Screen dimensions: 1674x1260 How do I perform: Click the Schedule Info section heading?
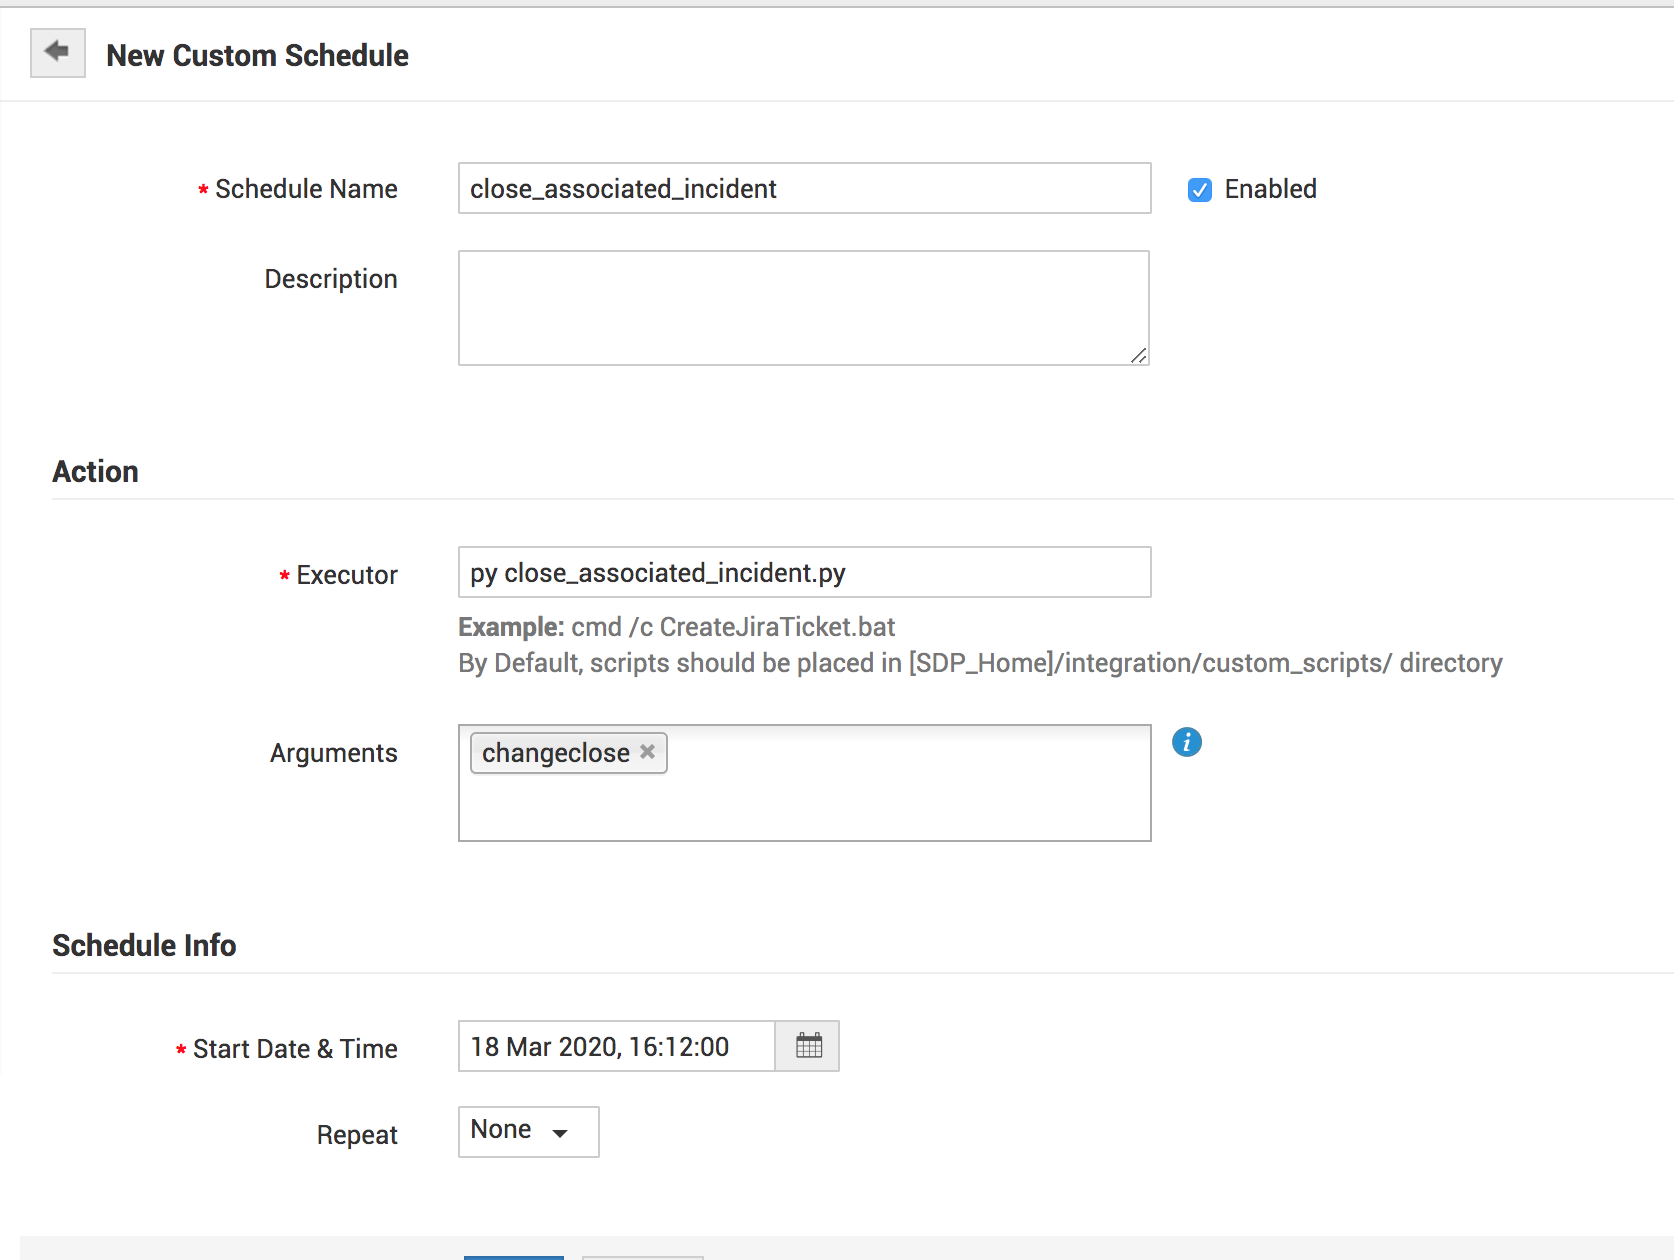point(144,945)
